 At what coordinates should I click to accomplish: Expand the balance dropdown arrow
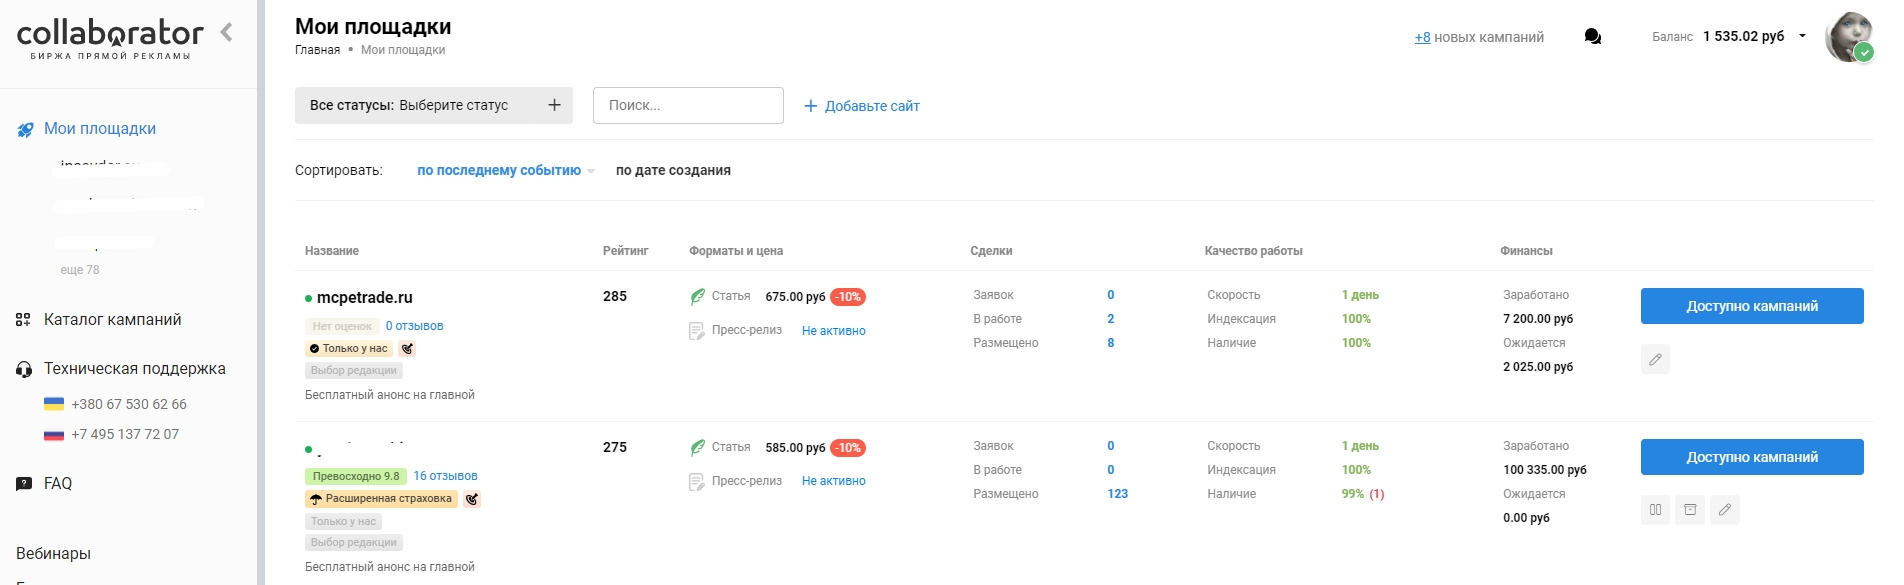1803,36
